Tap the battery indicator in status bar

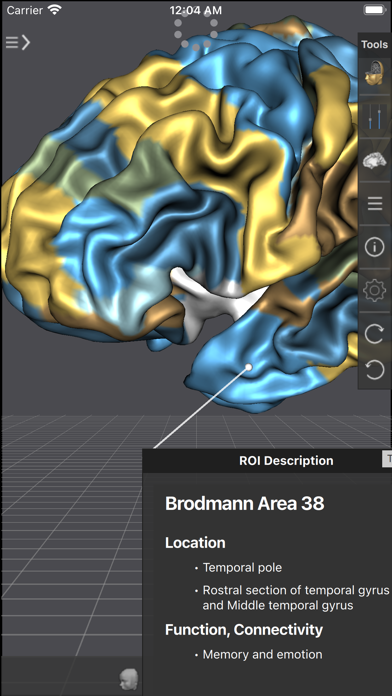tap(374, 10)
